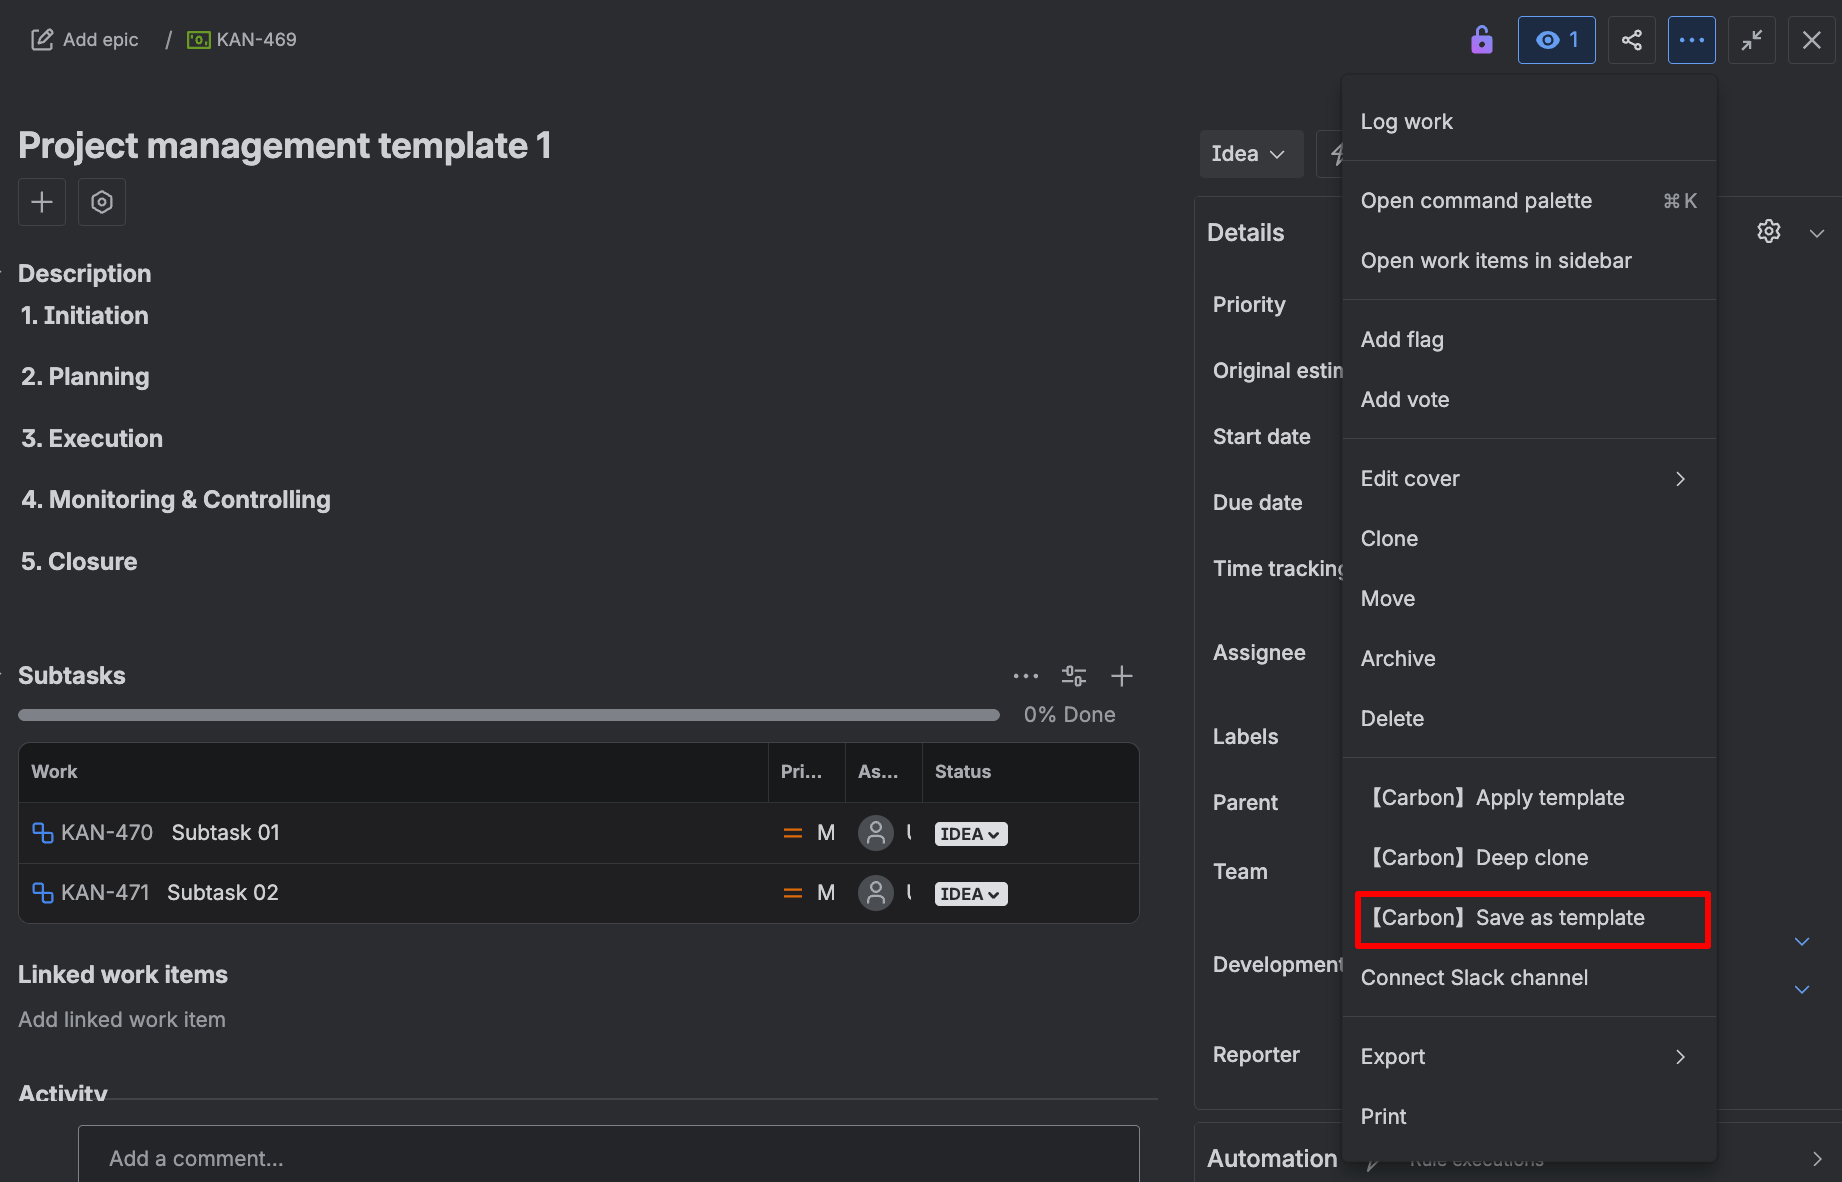Screen dimensions: 1842x1182
Task: Open field settings icon next to add button
Action: (101, 201)
